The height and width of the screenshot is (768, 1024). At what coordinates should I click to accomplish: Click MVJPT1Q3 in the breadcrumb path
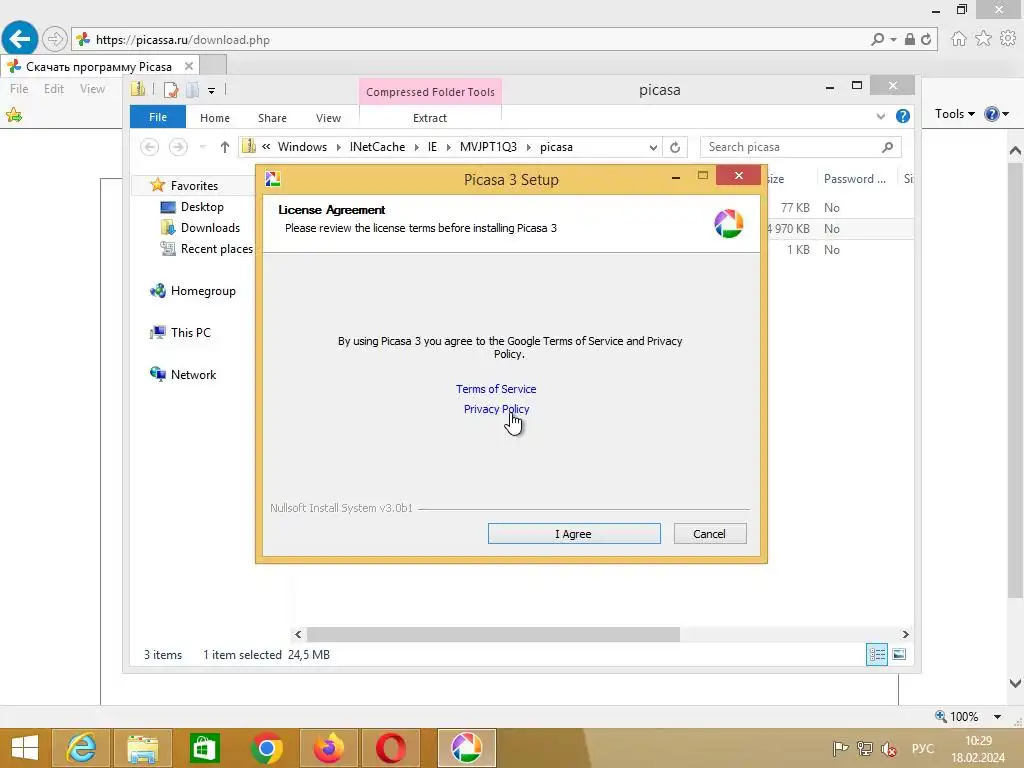point(488,147)
